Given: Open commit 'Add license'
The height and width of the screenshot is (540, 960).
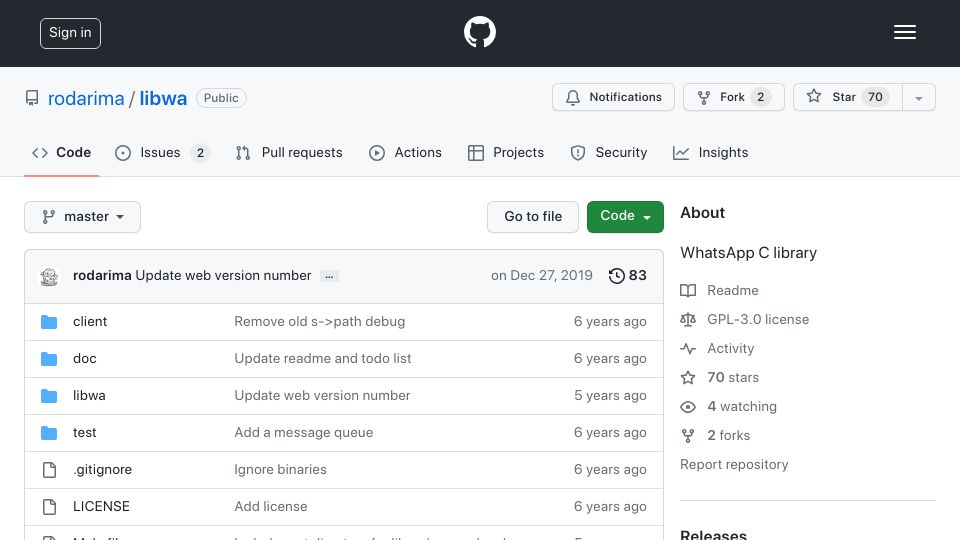Looking at the screenshot, I should click(x=271, y=507).
